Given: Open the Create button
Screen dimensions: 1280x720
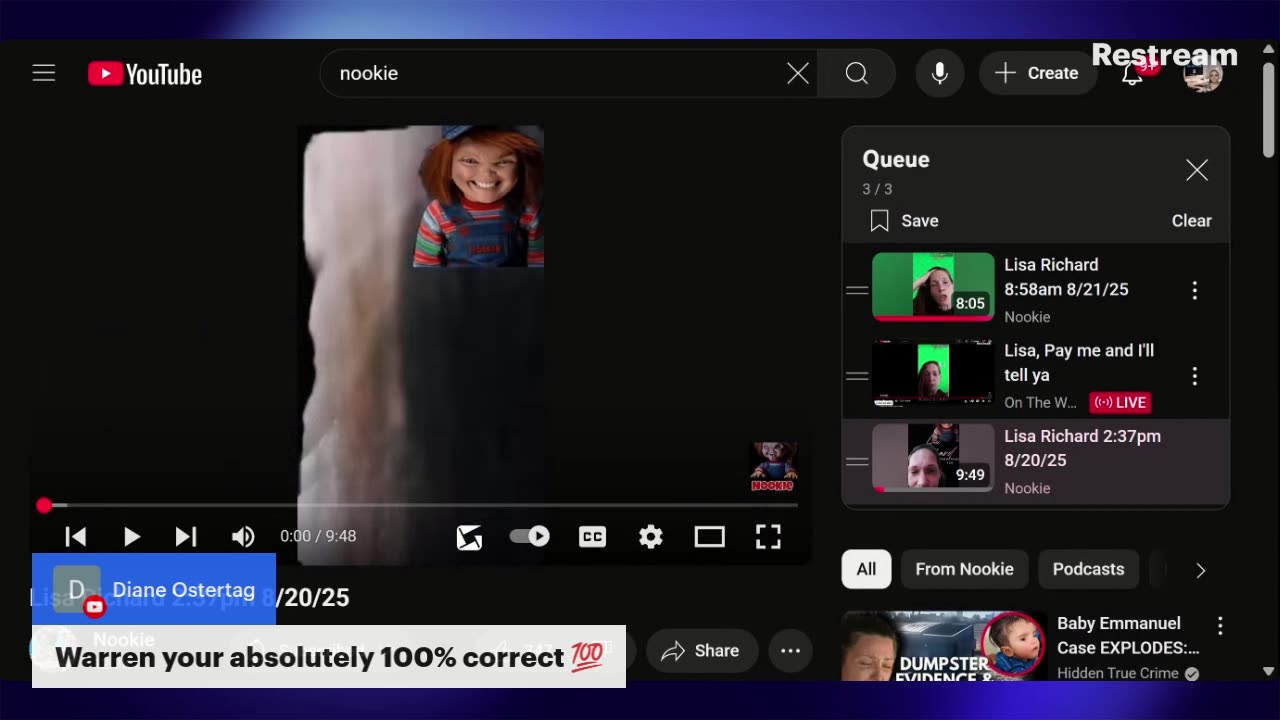Looking at the screenshot, I should [1037, 73].
